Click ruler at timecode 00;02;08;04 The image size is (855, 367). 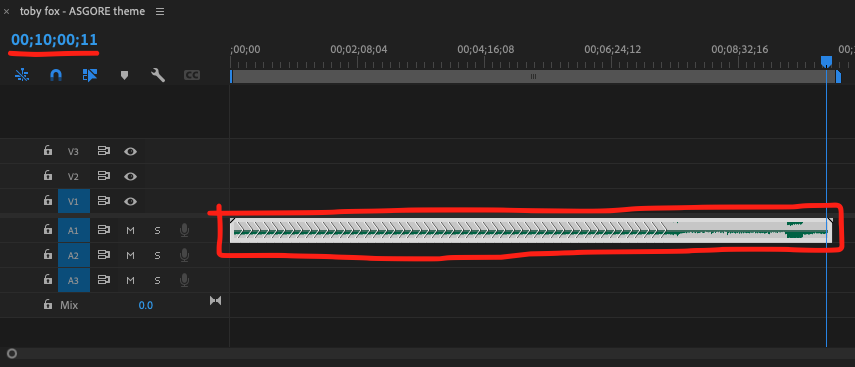(359, 50)
